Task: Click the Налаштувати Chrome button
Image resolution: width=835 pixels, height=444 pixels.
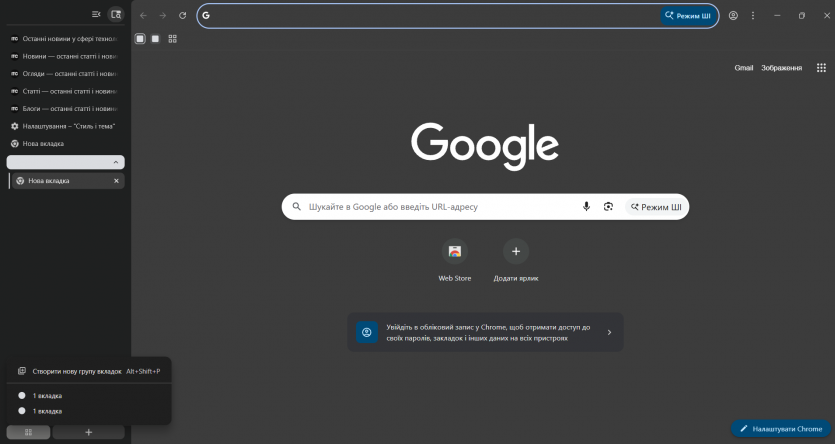Action: coord(781,429)
